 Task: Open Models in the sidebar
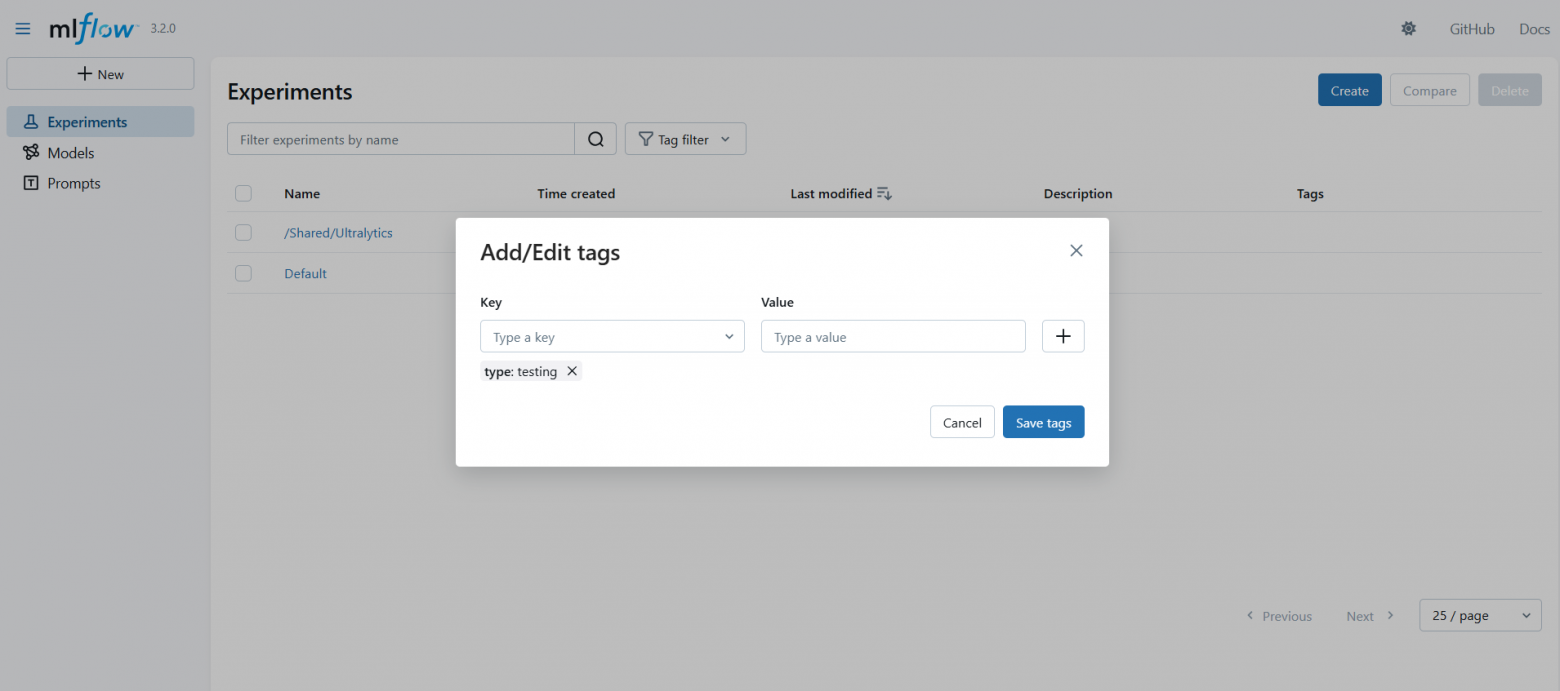[x=70, y=153]
